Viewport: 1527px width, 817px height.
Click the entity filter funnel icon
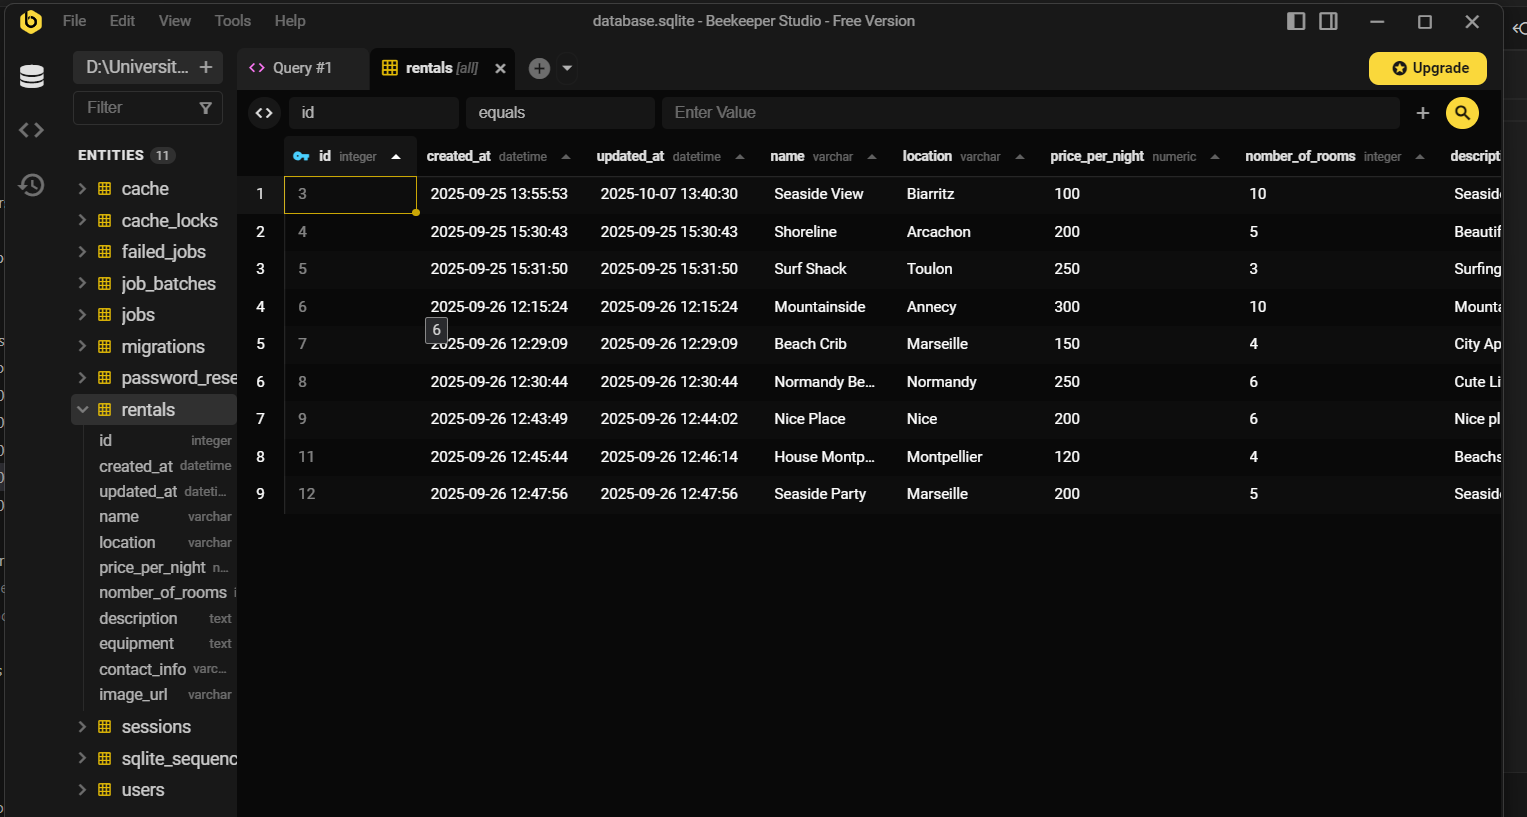click(x=205, y=108)
